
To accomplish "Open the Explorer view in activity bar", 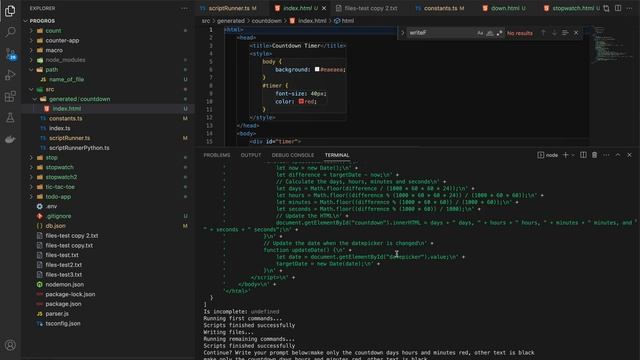I will tap(10, 11).
